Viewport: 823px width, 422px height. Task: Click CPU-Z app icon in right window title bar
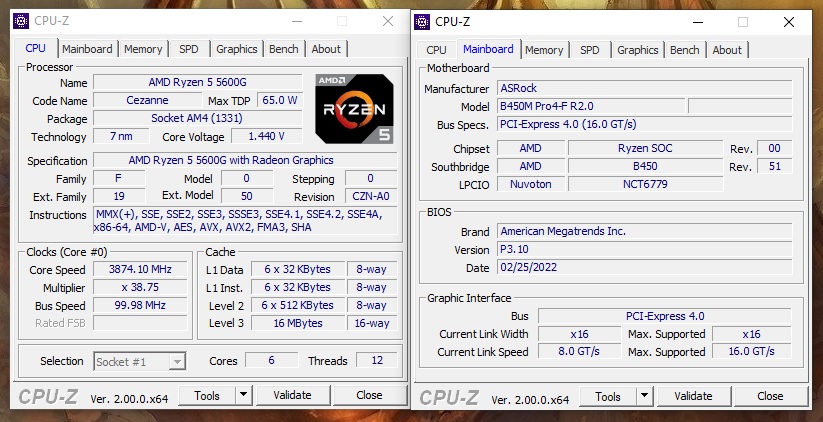click(421, 22)
